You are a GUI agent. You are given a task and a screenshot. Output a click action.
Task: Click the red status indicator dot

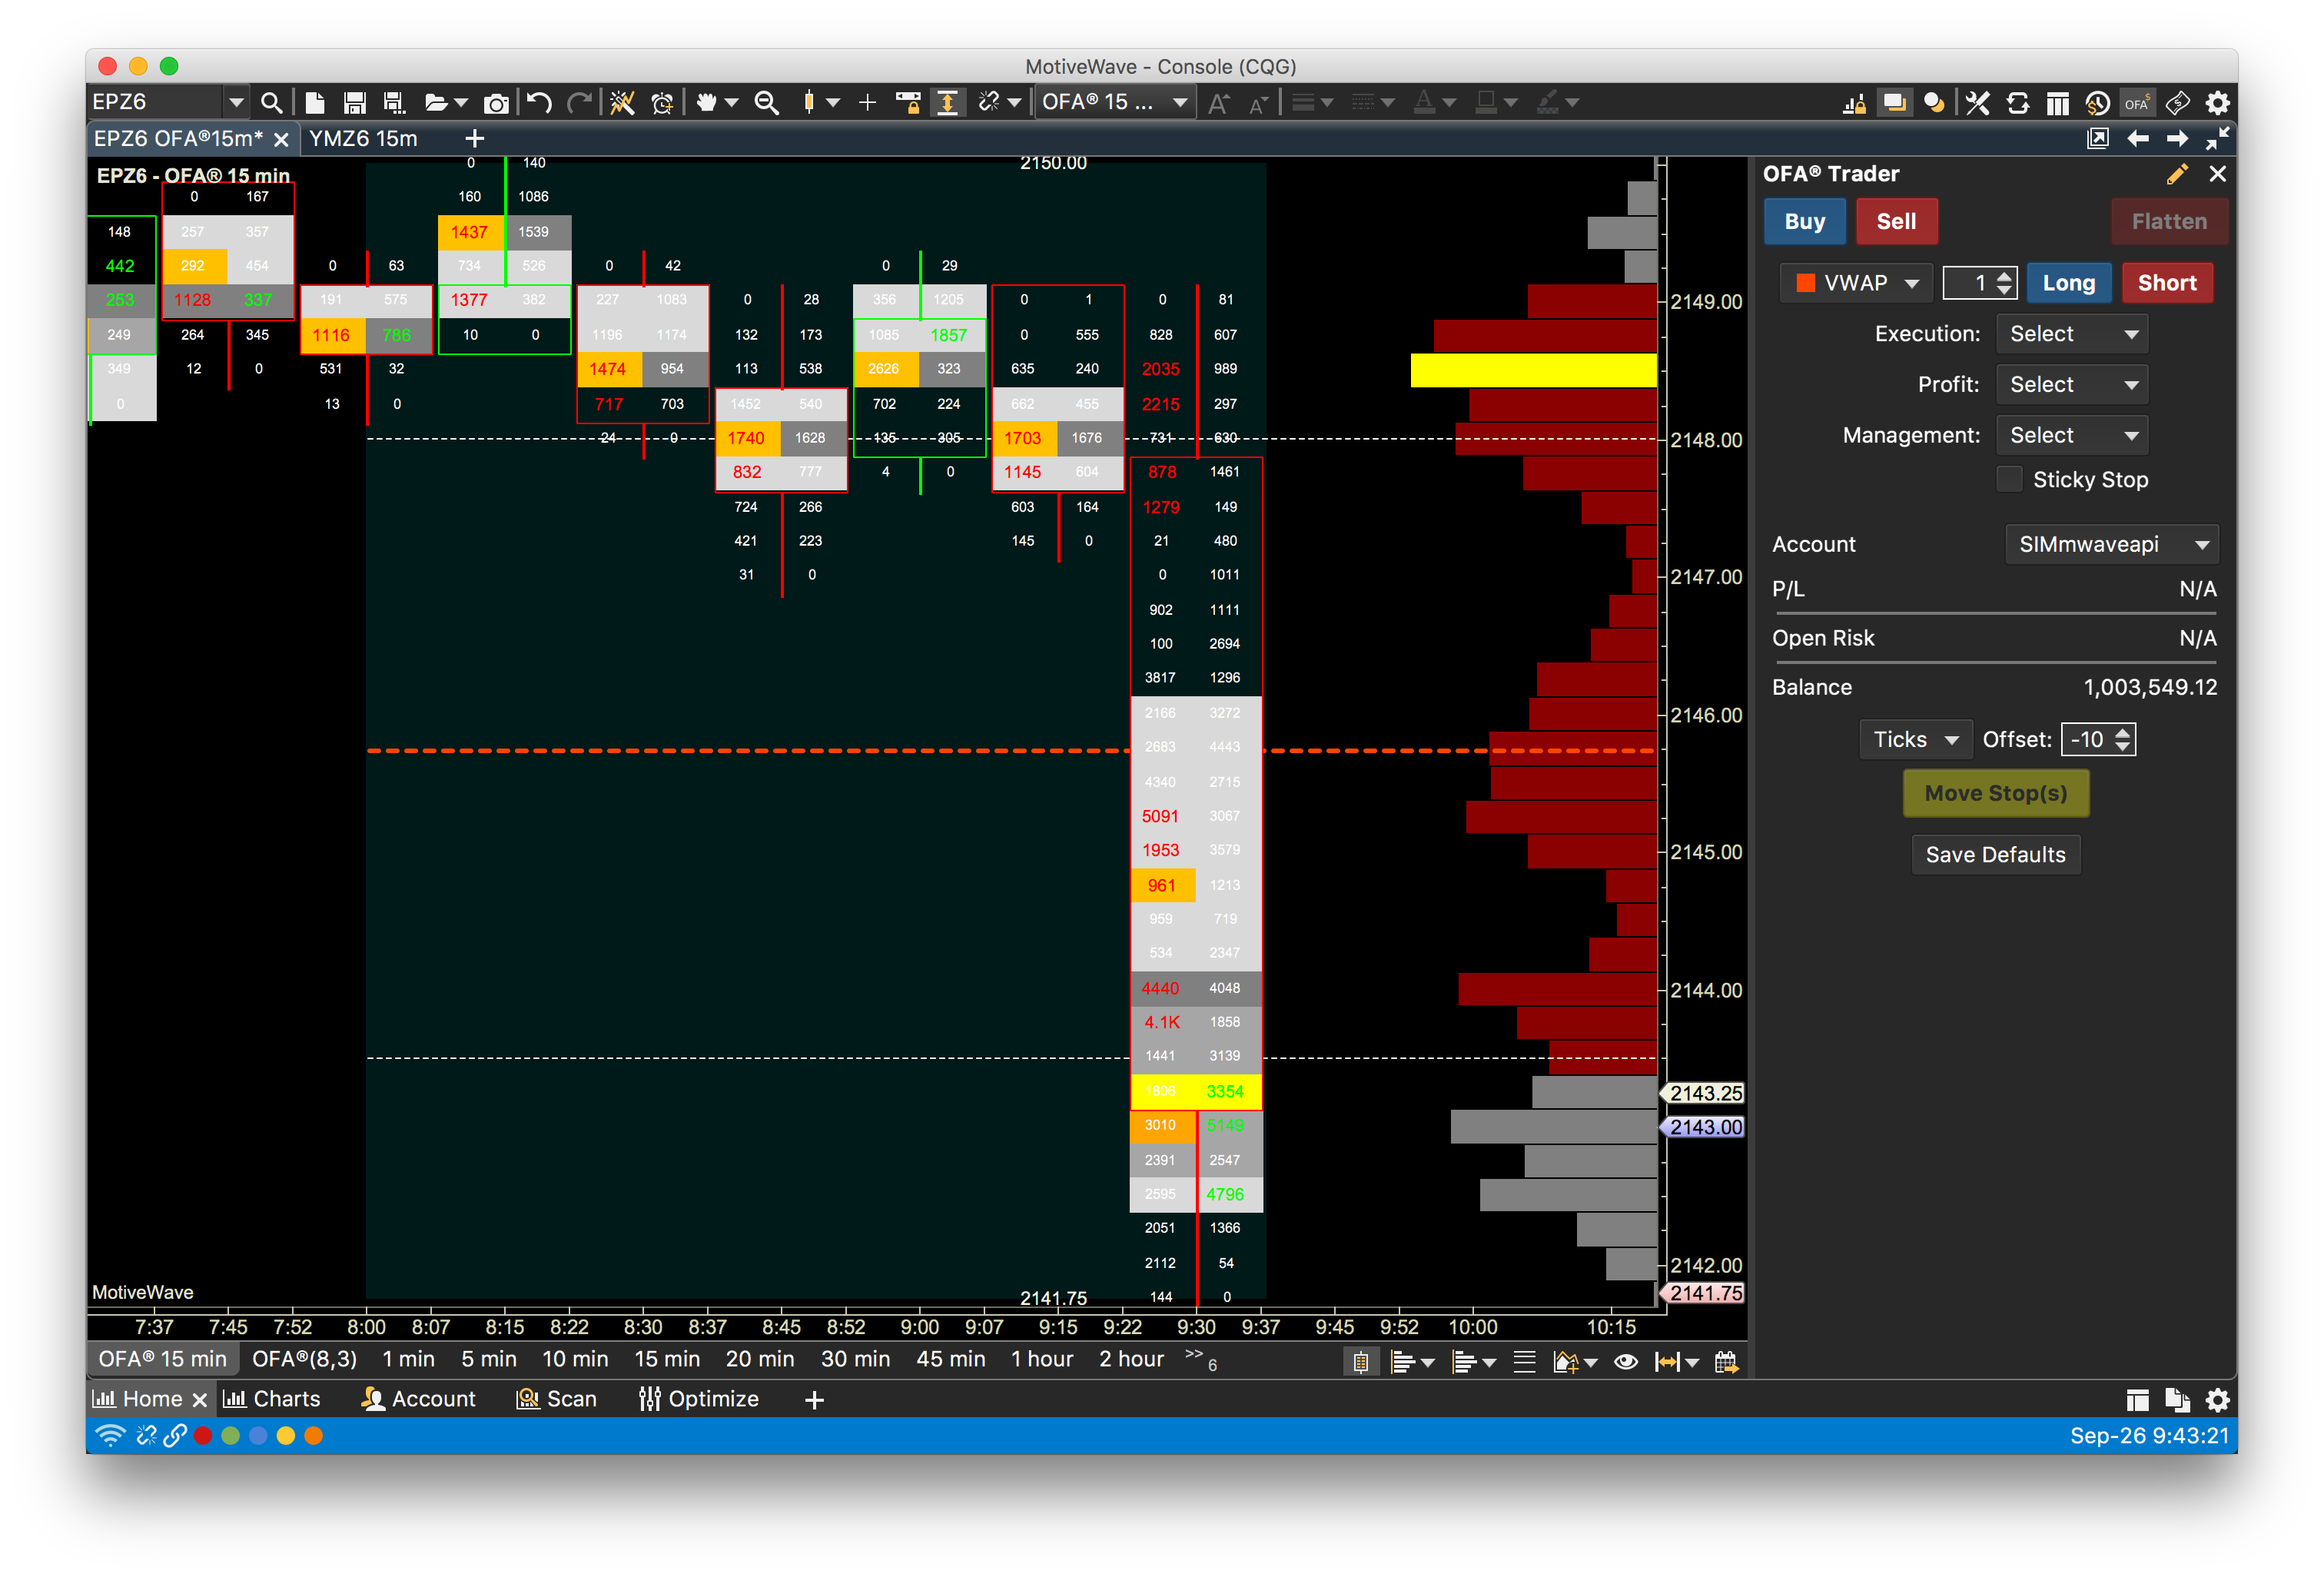point(203,1436)
